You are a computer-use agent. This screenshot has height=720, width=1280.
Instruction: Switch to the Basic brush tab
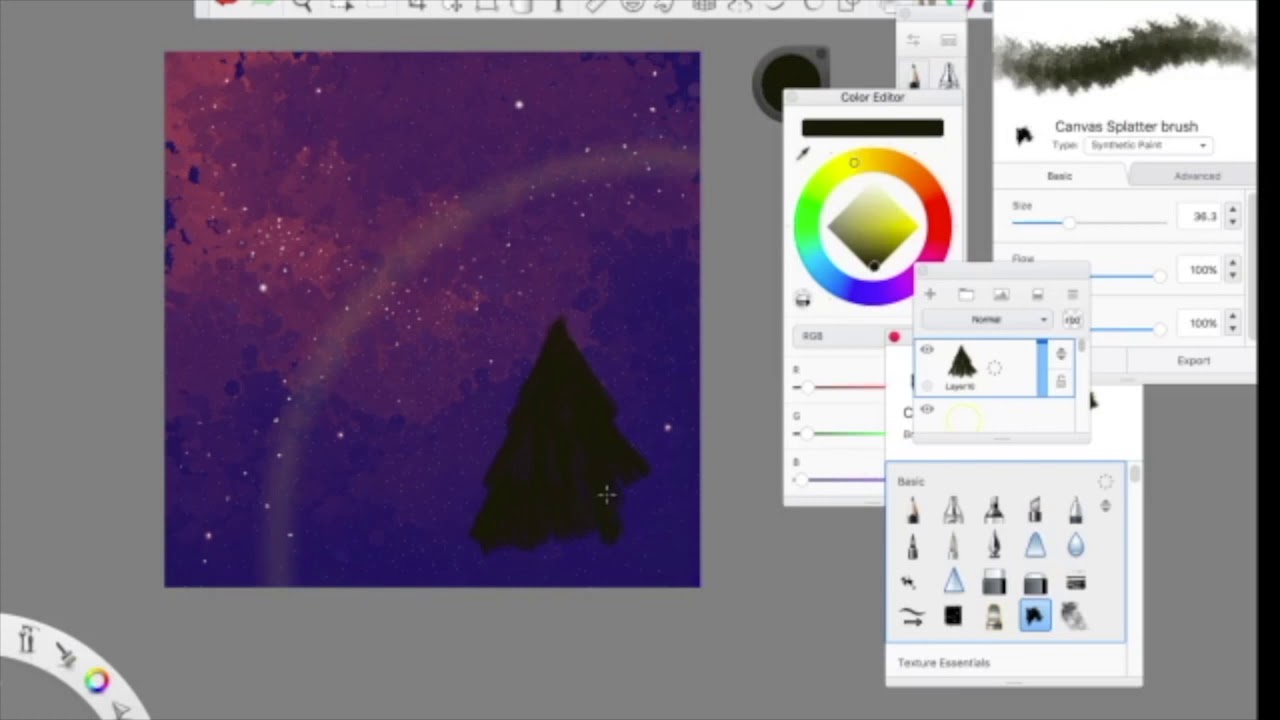click(1059, 176)
